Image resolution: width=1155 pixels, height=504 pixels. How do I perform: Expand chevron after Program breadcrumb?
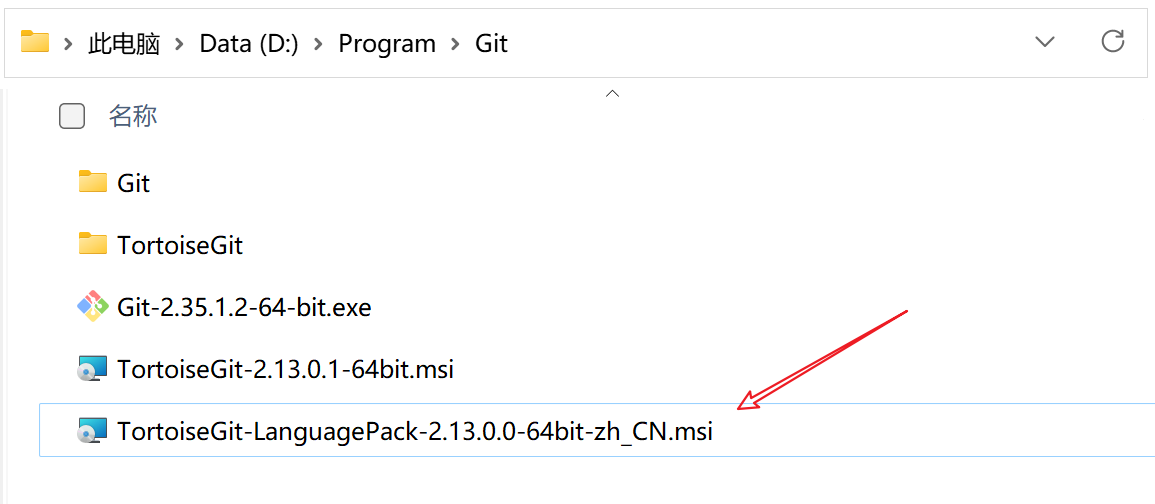pos(455,44)
